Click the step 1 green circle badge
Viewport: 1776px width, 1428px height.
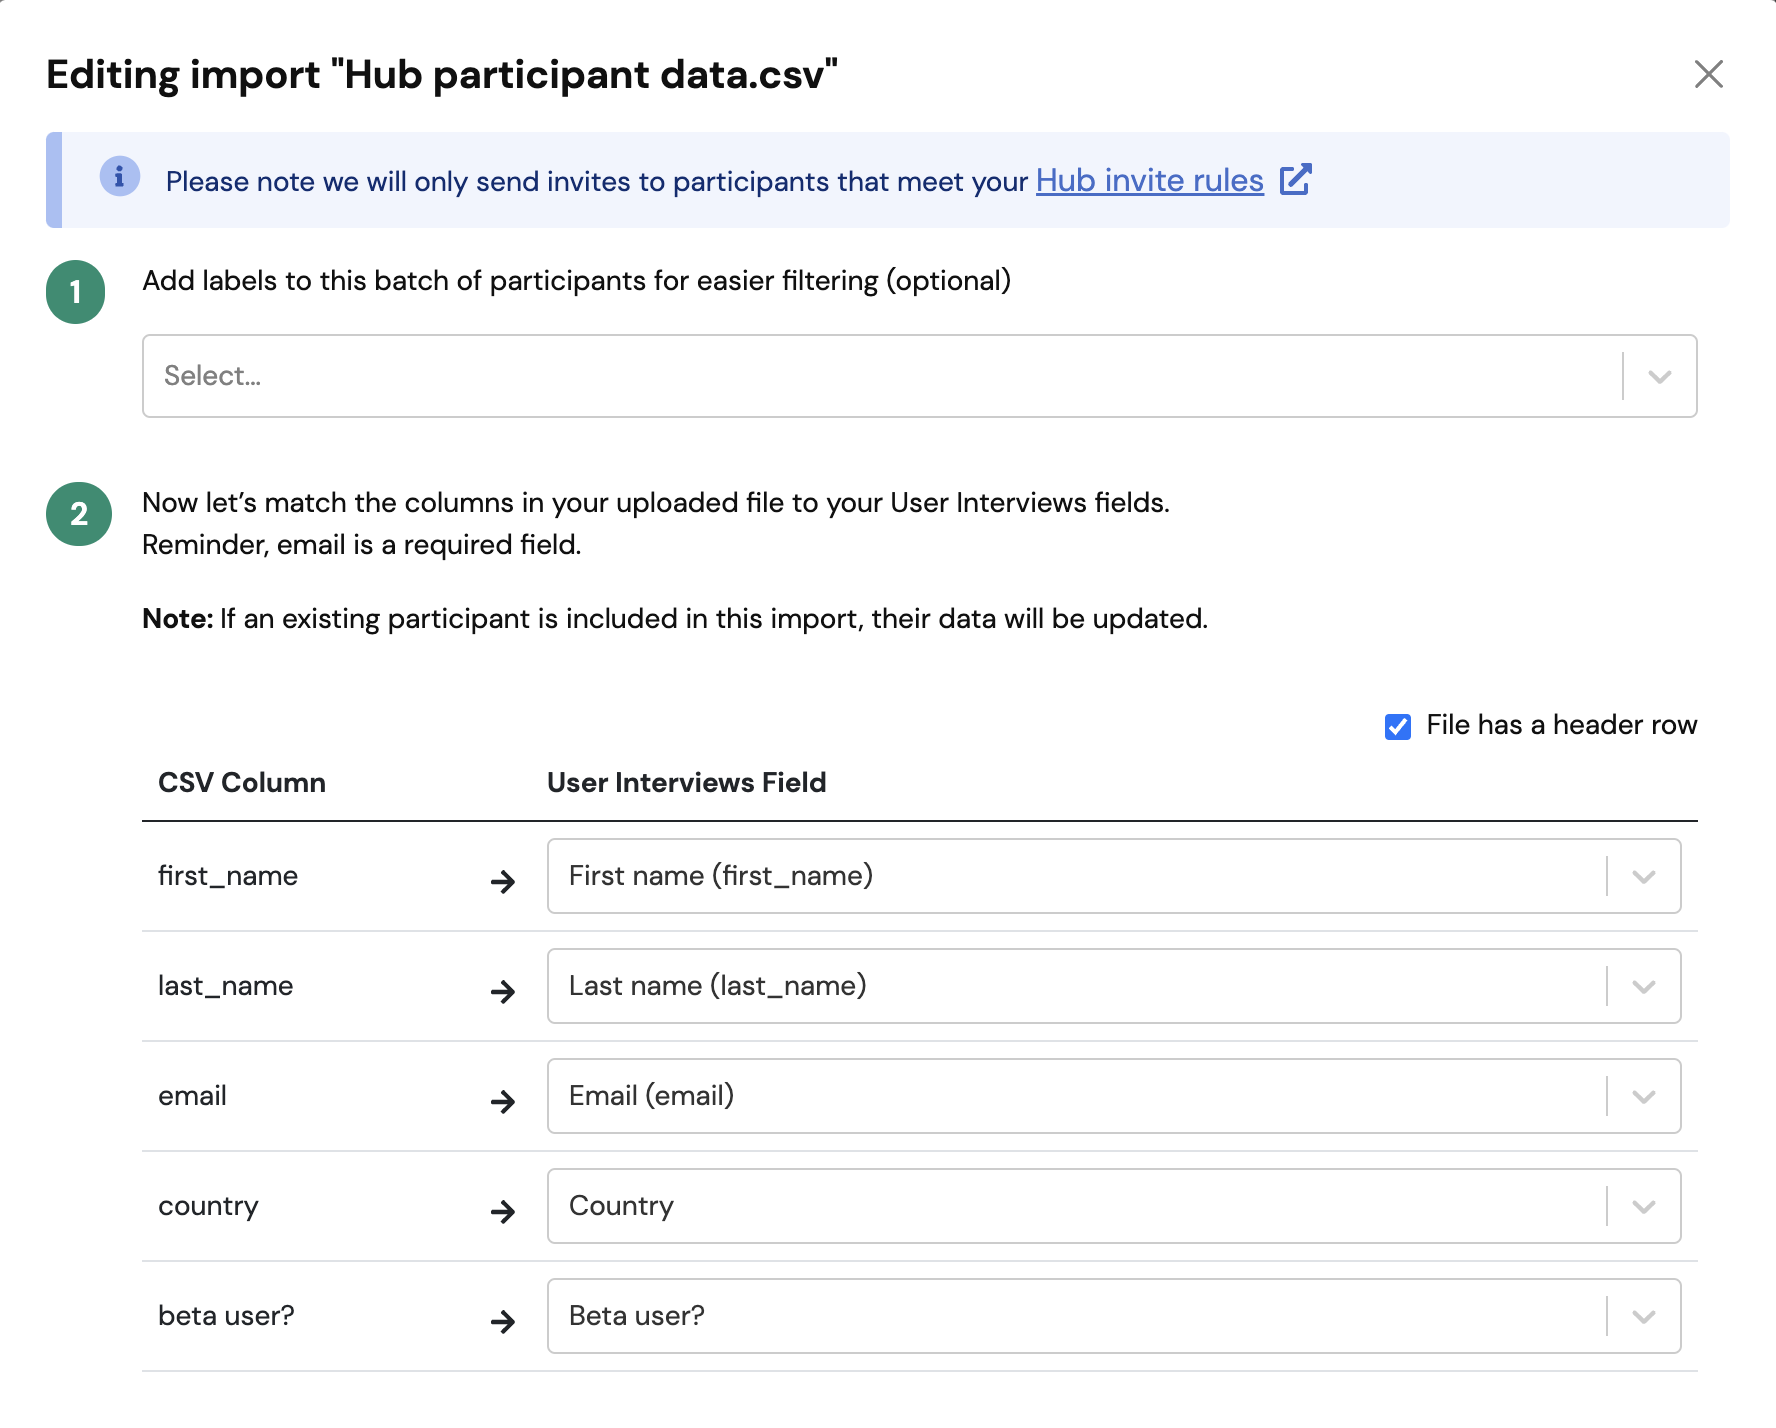(x=76, y=292)
